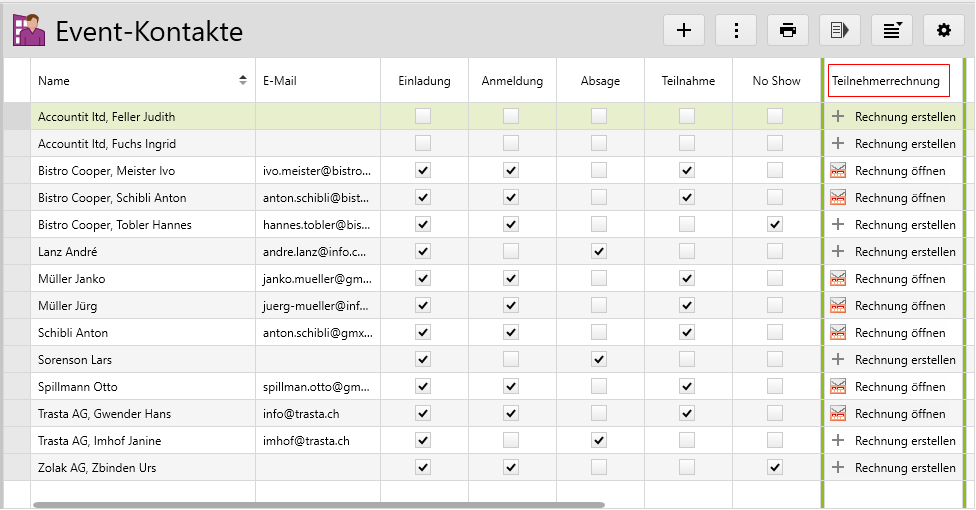Viewport: 976px width, 510px height.
Task: Click the printer icon in toolbar
Action: 788,30
